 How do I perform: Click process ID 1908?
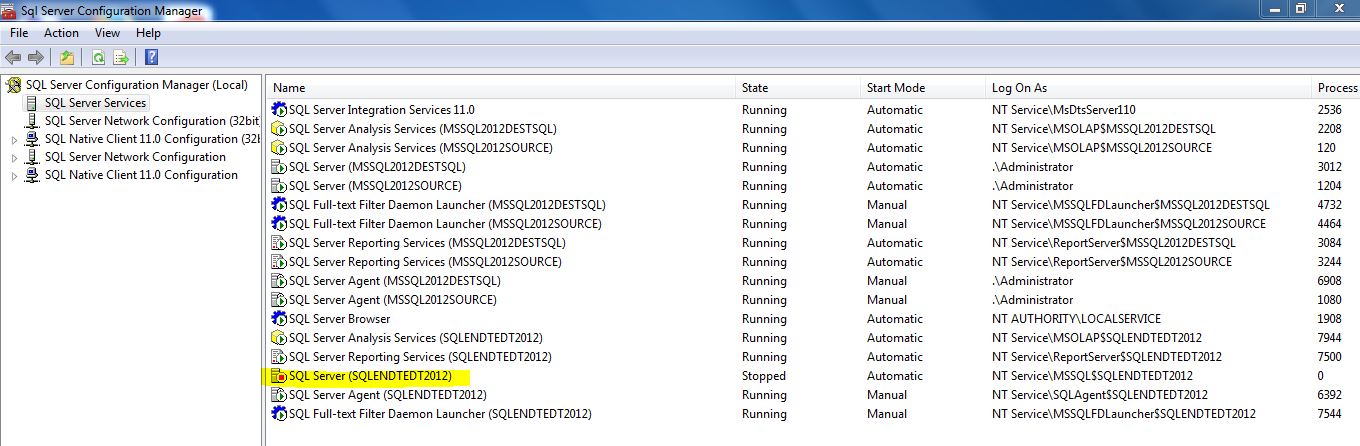tap(1329, 319)
